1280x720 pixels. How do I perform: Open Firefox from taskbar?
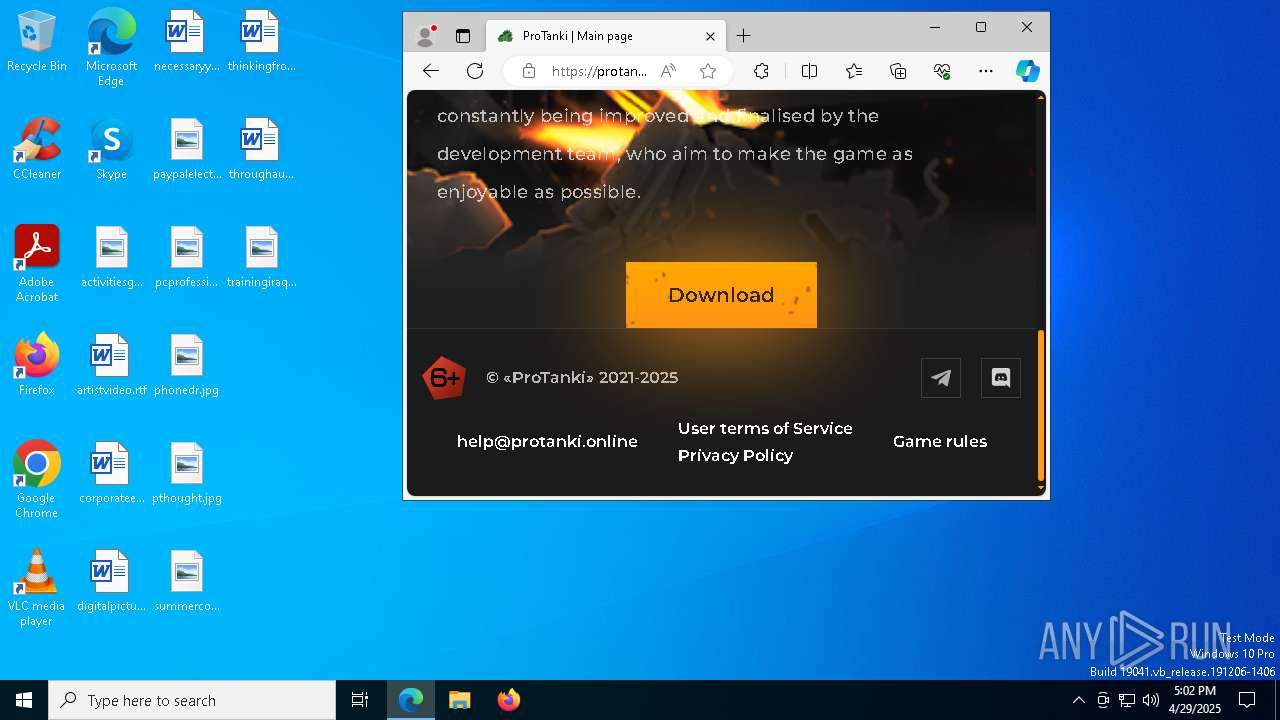coord(509,700)
